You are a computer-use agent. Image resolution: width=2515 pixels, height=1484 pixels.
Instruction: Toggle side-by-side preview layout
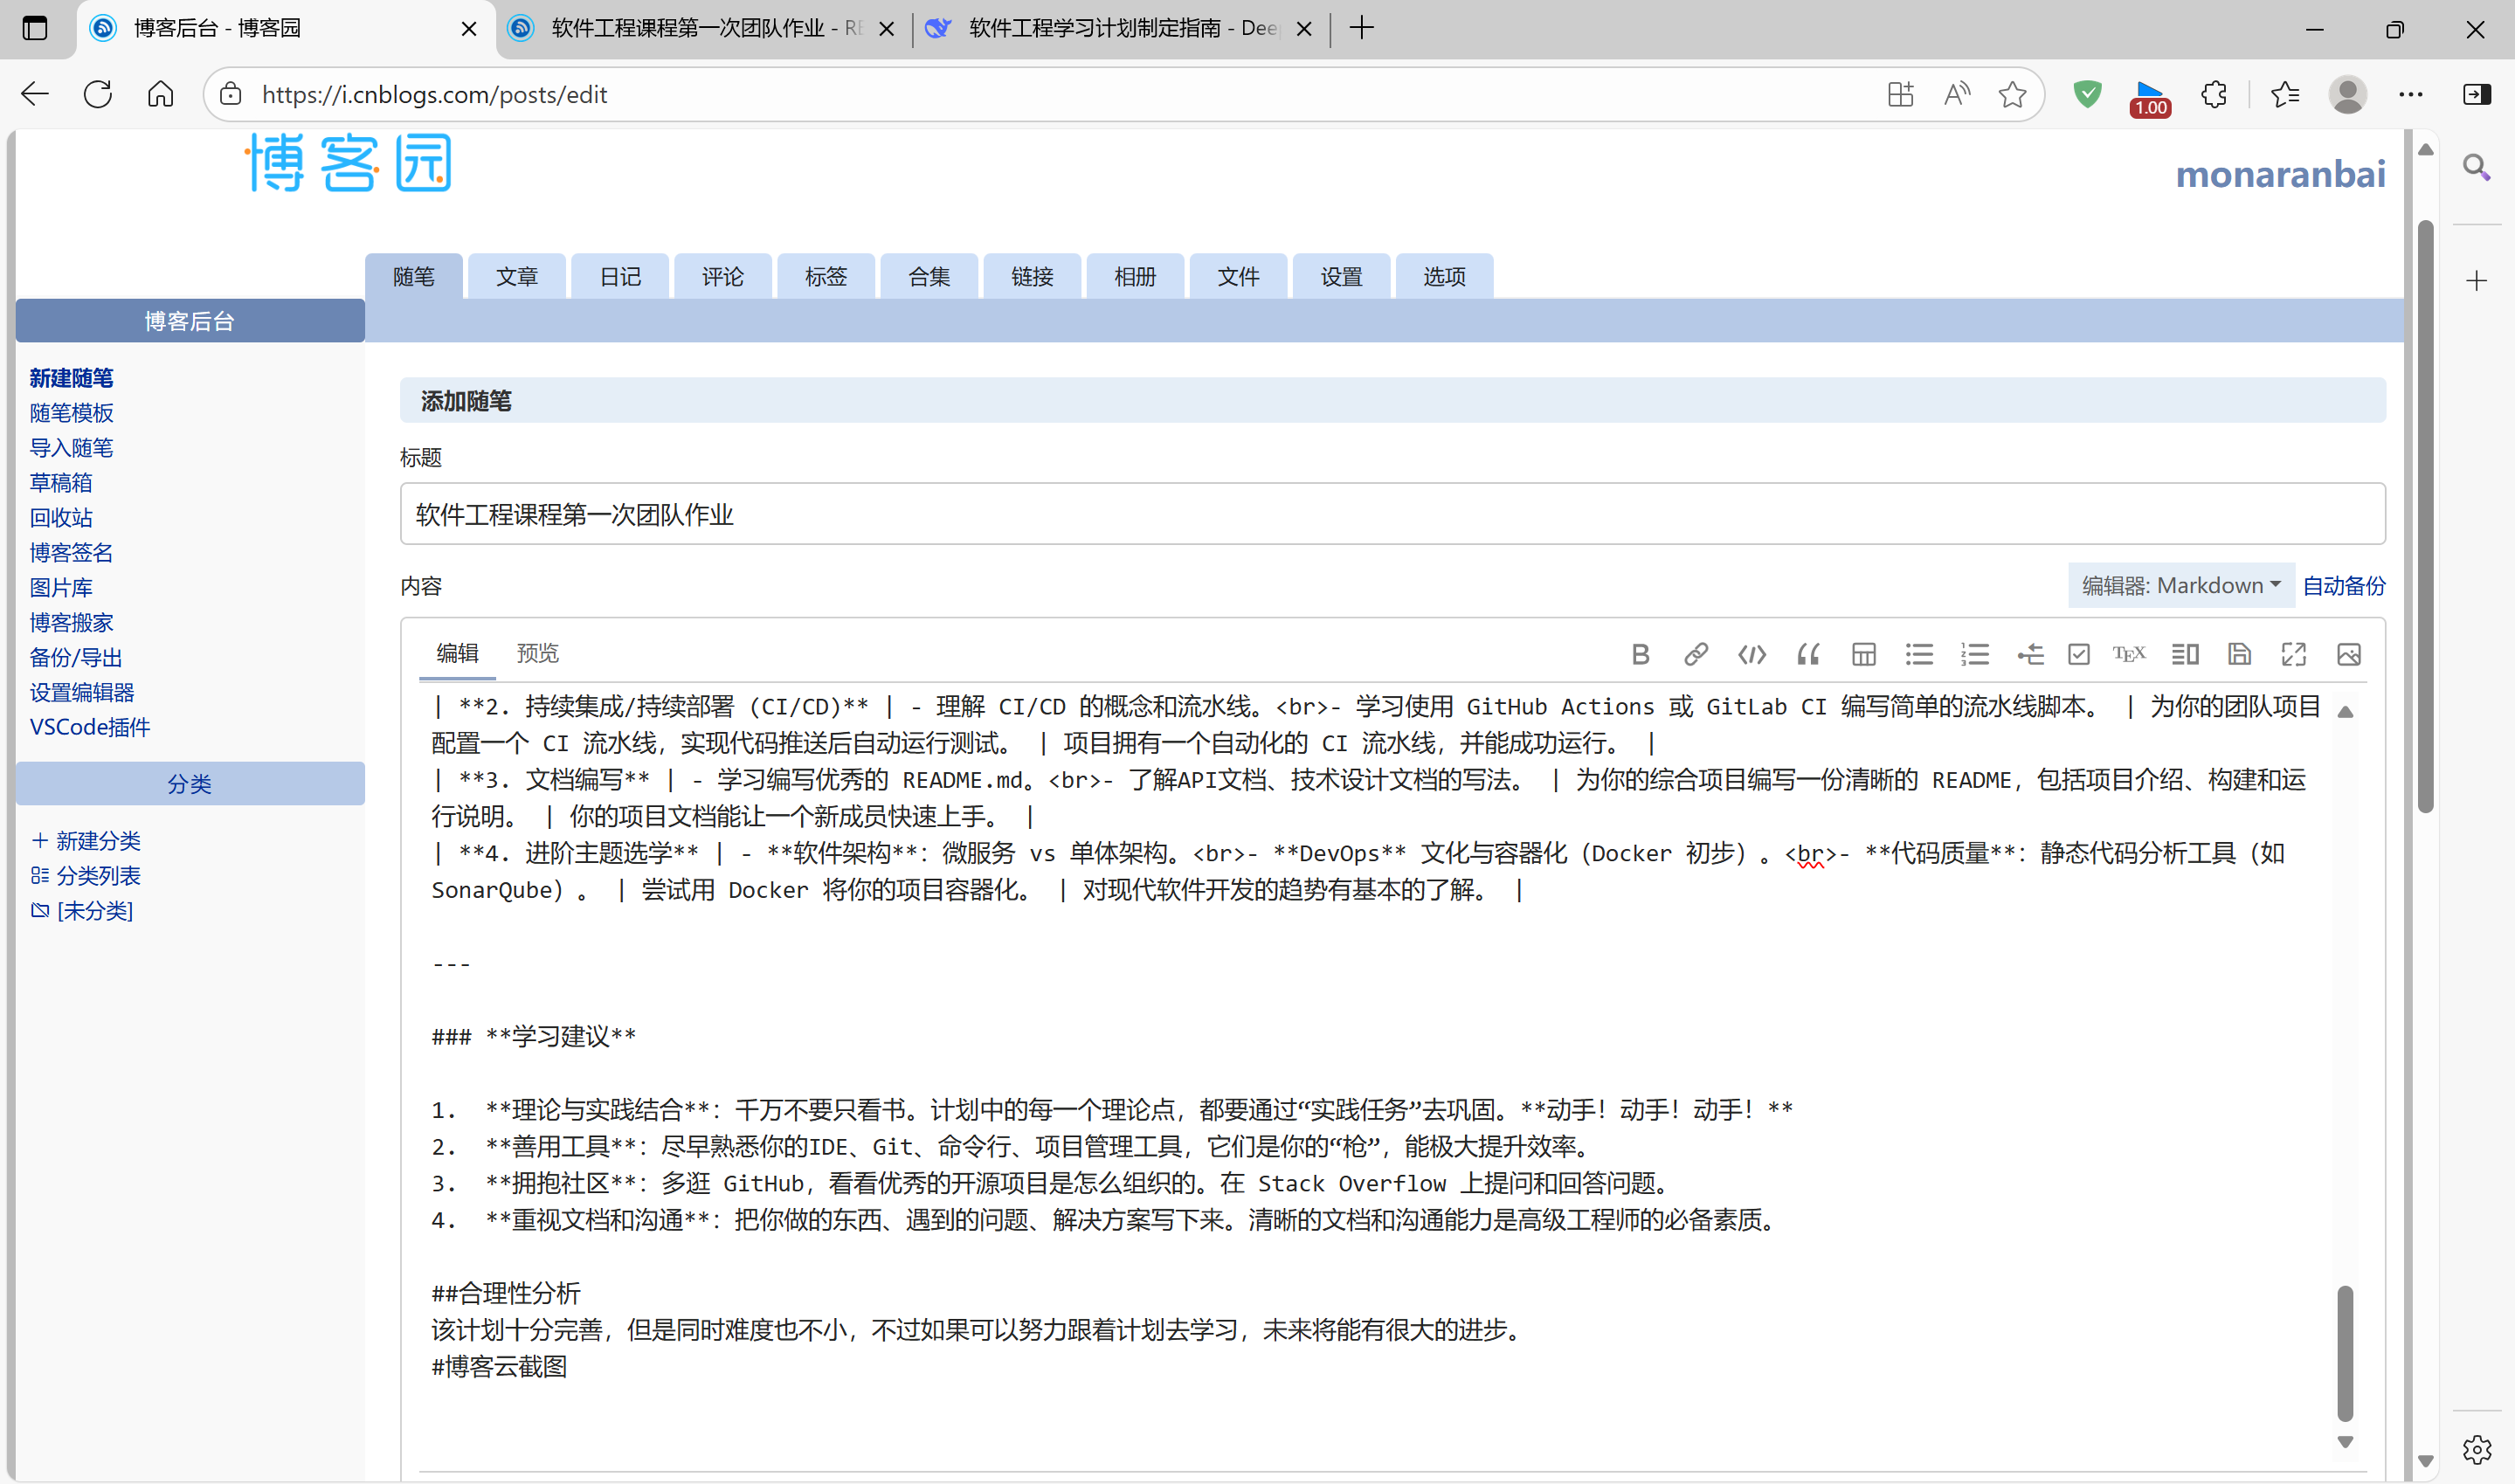point(2184,654)
